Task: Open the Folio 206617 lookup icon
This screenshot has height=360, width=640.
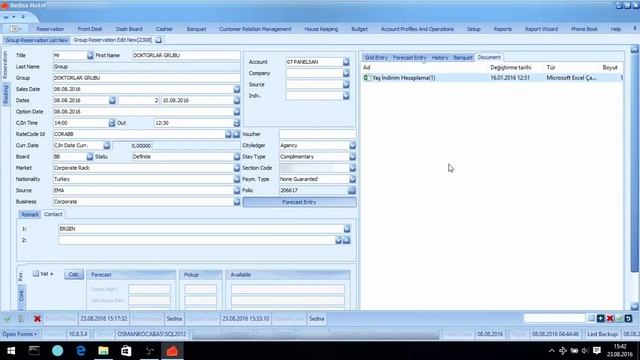Action: coord(351,190)
